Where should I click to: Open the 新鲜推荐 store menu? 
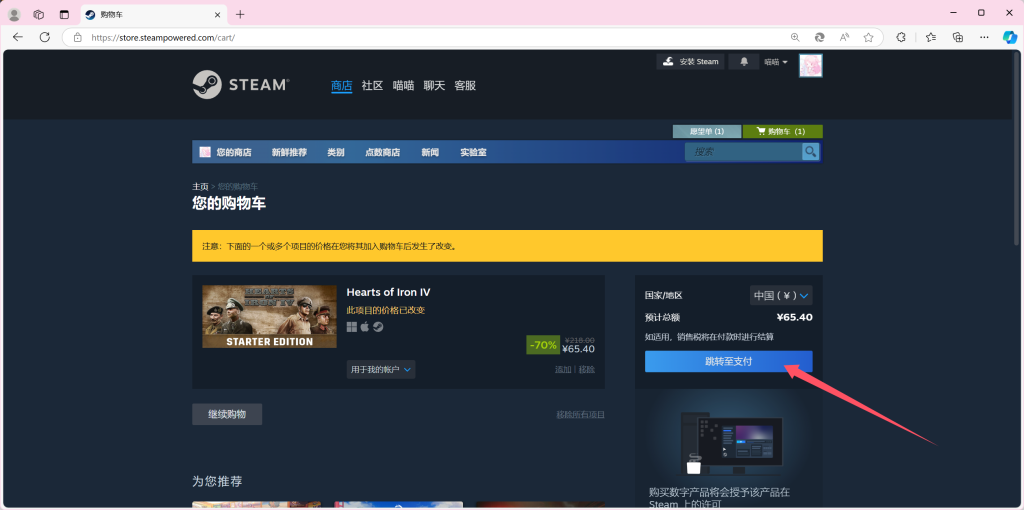point(289,152)
